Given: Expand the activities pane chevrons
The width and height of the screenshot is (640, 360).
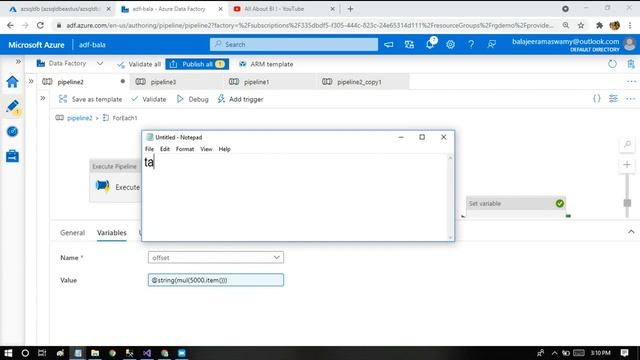Looking at the screenshot, I should tap(43, 98).
